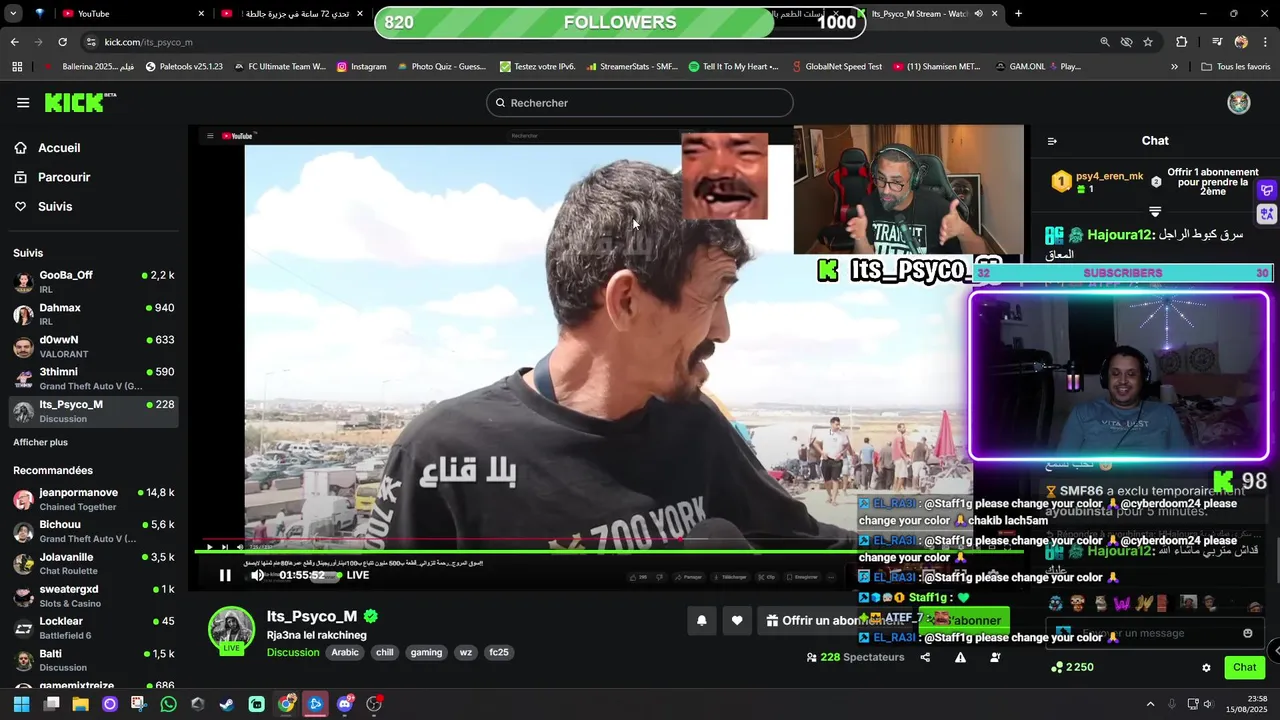Open Dahmax followed channel

tap(94, 314)
